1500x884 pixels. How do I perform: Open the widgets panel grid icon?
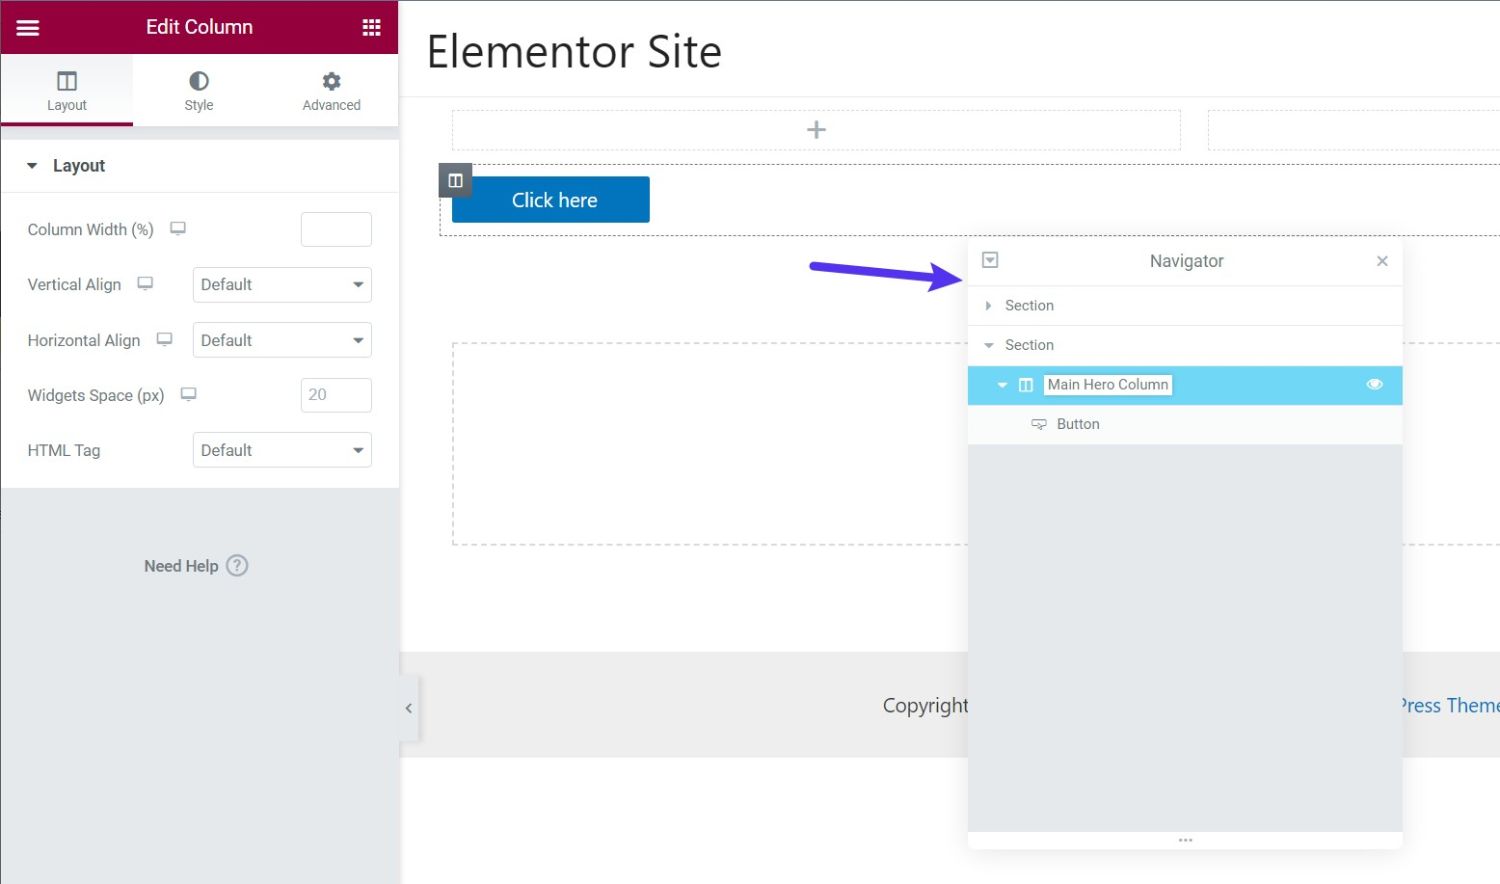(371, 27)
